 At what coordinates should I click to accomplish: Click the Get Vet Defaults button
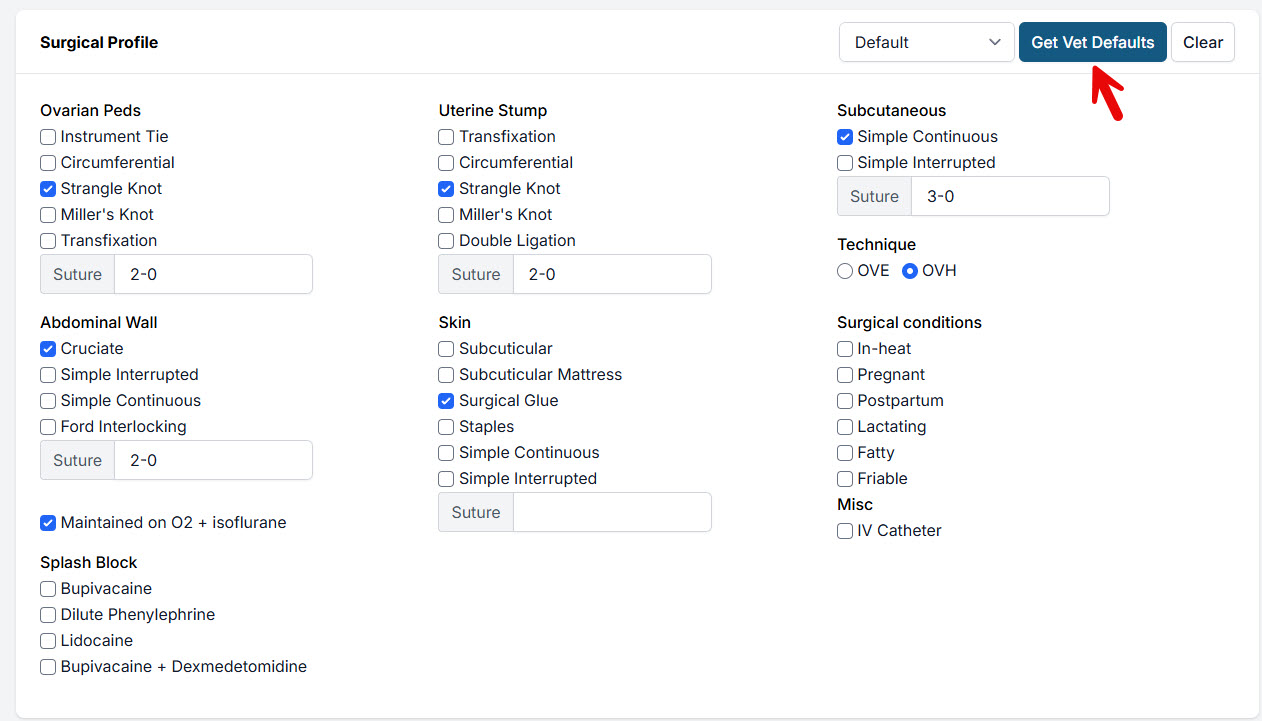point(1092,42)
